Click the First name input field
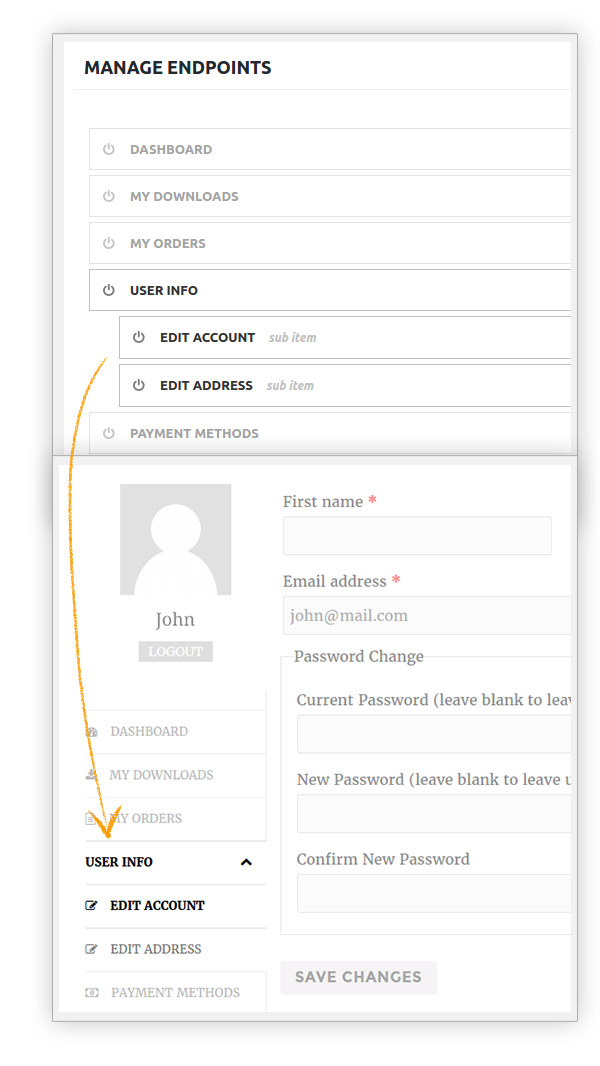The image size is (600, 1066). pos(417,536)
